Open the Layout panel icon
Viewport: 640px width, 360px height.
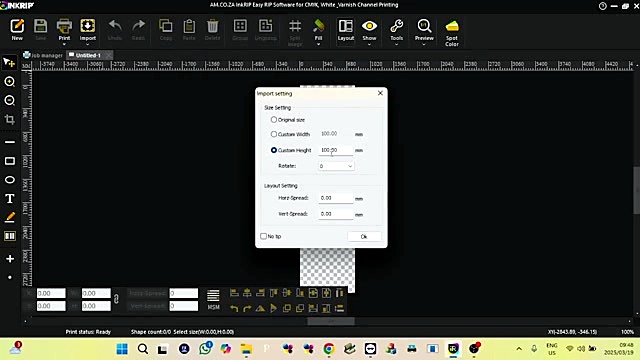point(346,26)
